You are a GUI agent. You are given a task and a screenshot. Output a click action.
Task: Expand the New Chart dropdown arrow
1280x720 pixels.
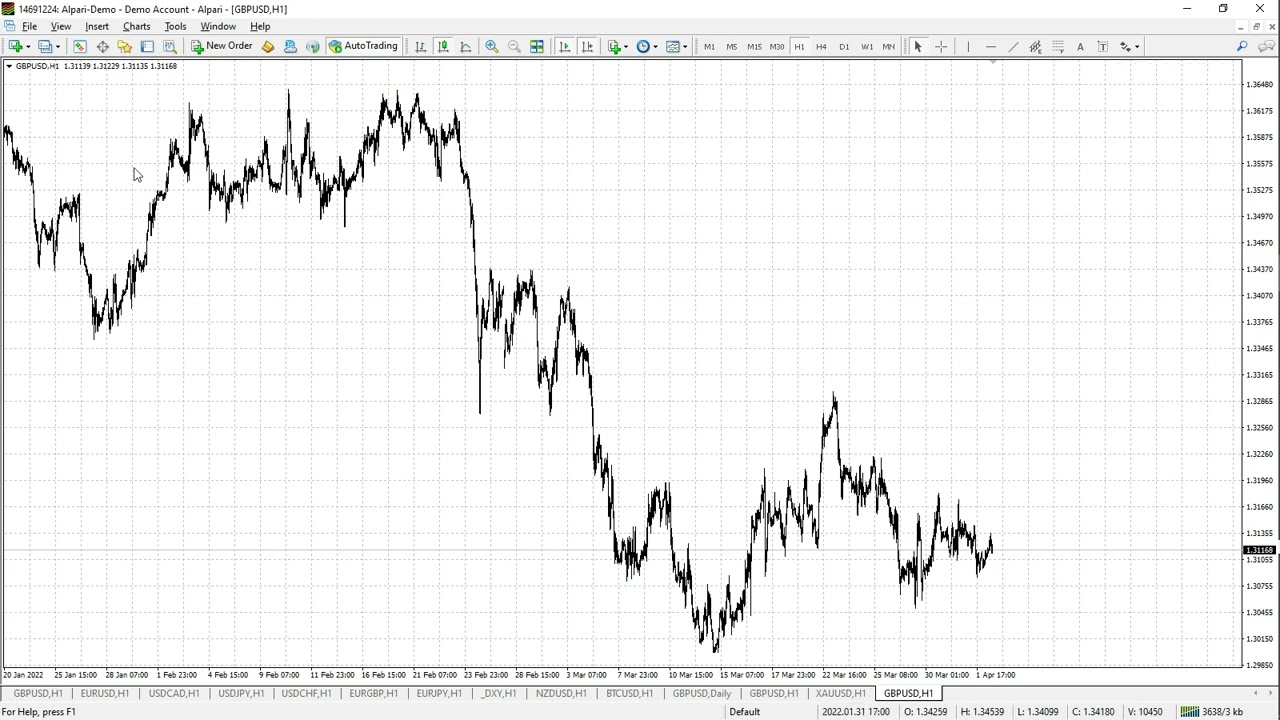click(x=28, y=46)
